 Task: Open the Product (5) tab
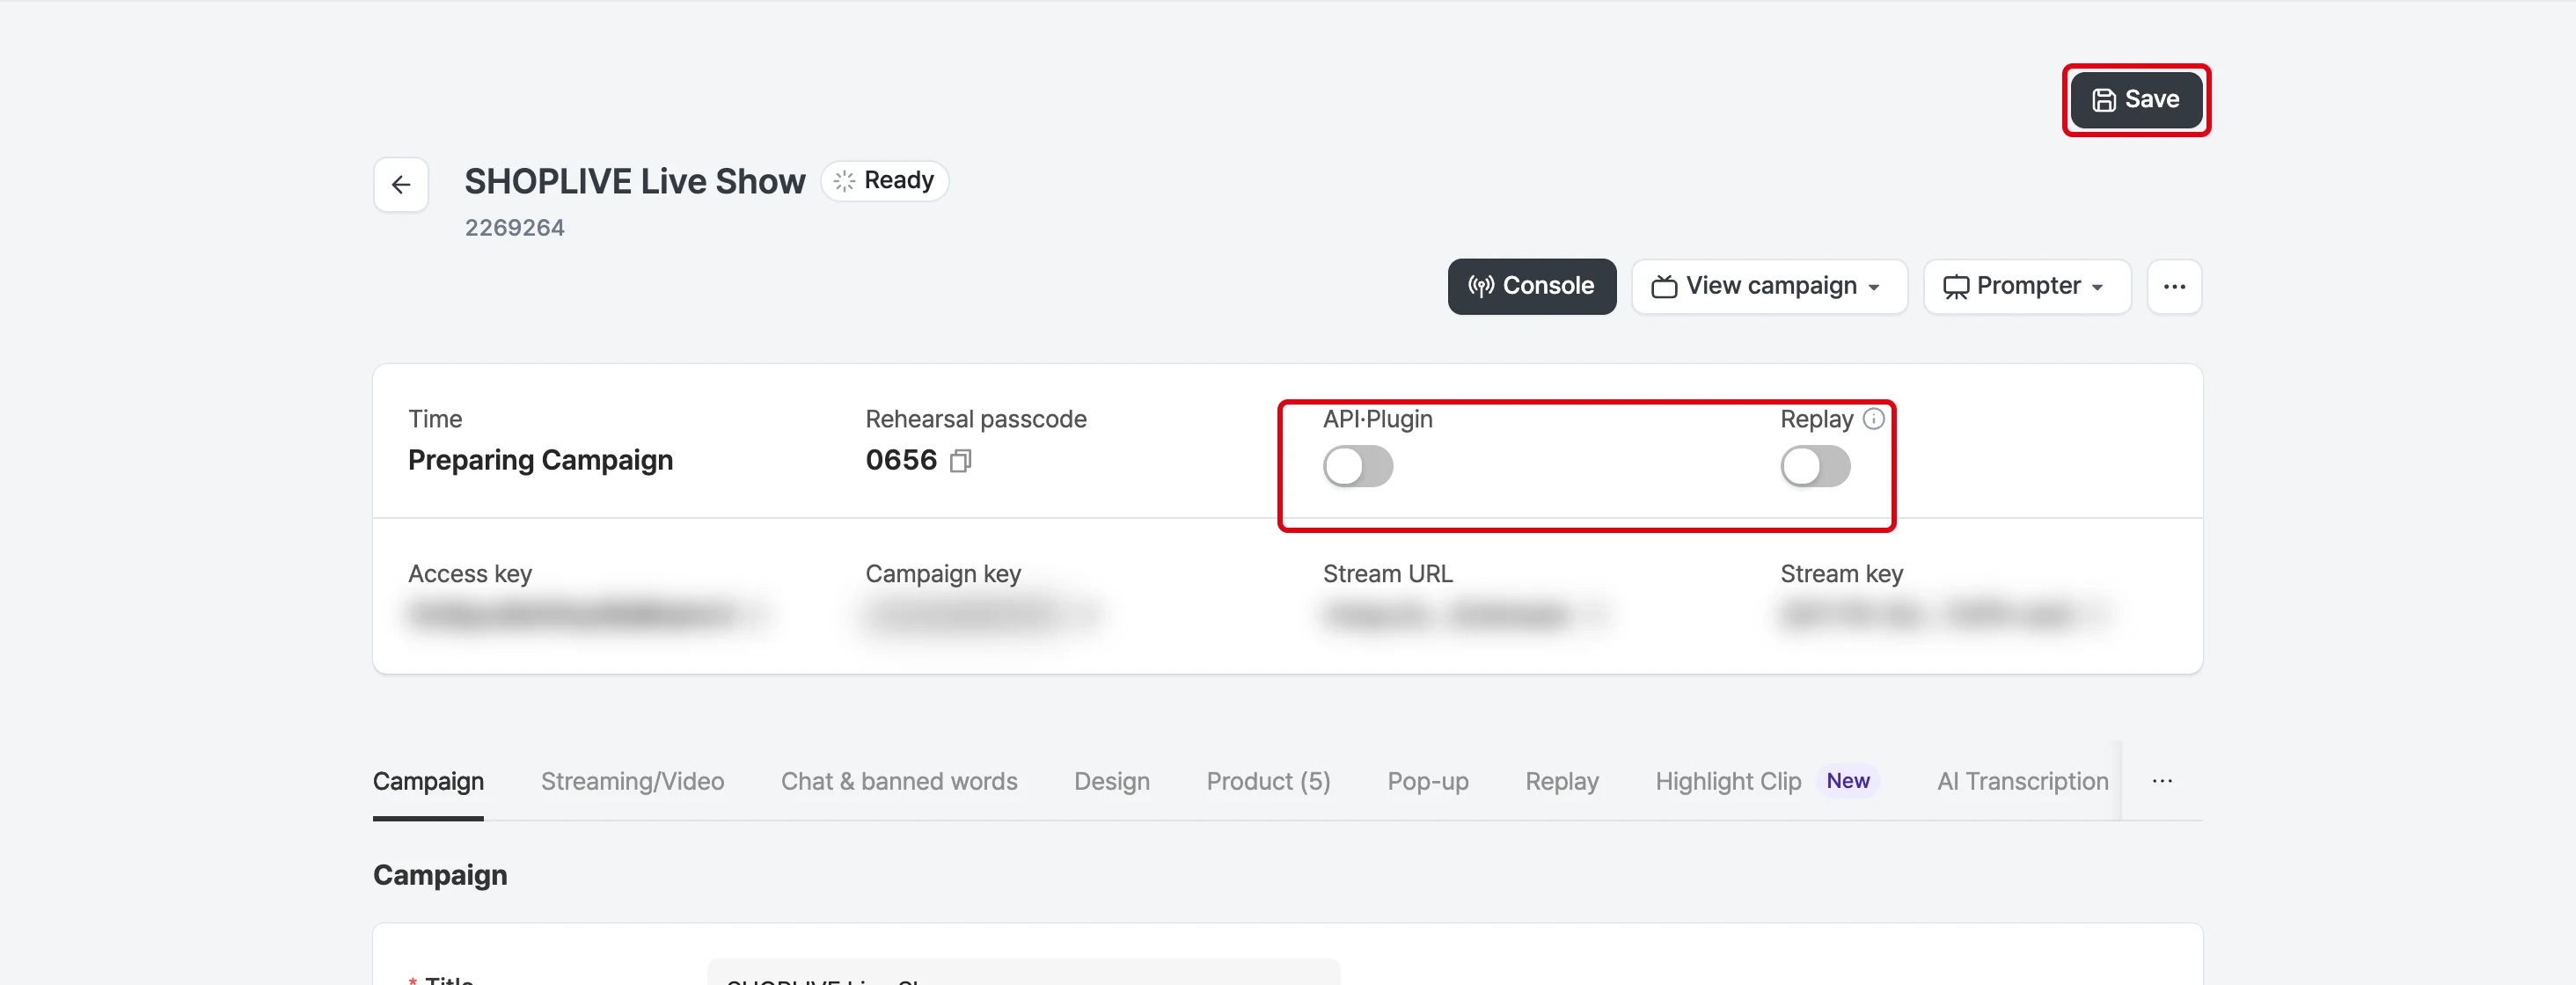(1268, 781)
